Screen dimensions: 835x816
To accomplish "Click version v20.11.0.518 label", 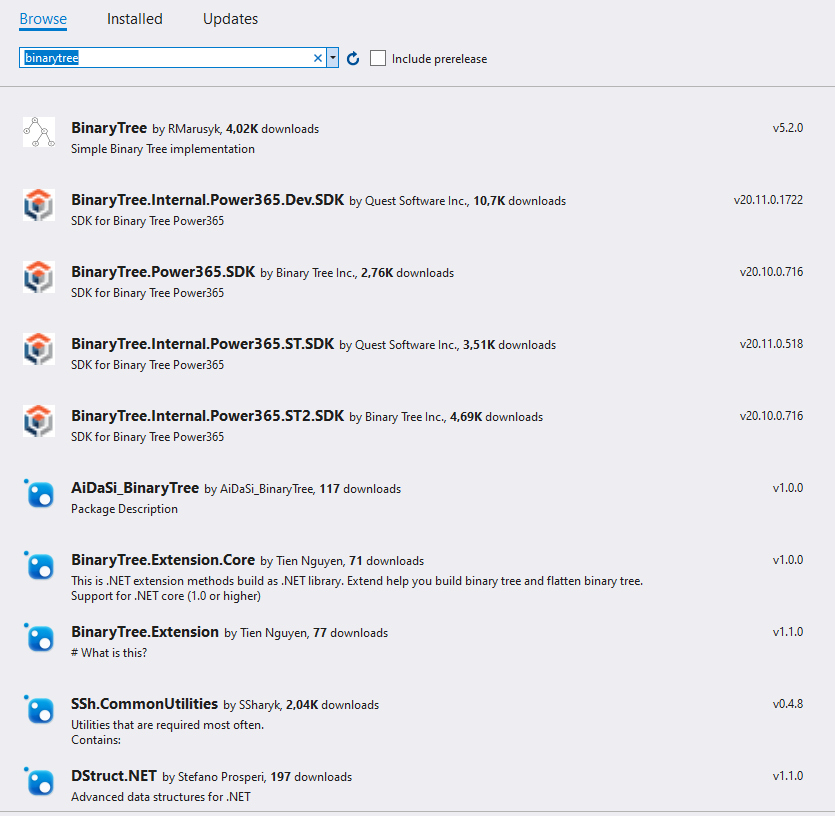I will click(x=771, y=344).
